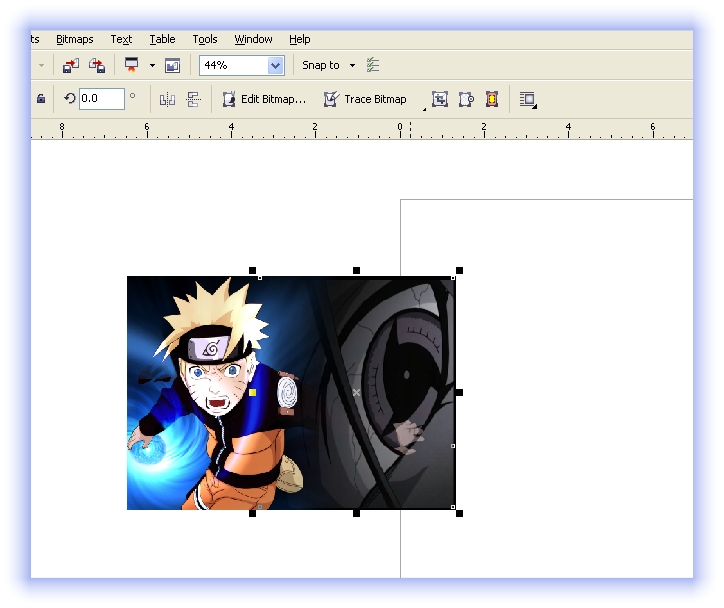Toggle the lock ratio padlock

click(x=41, y=98)
